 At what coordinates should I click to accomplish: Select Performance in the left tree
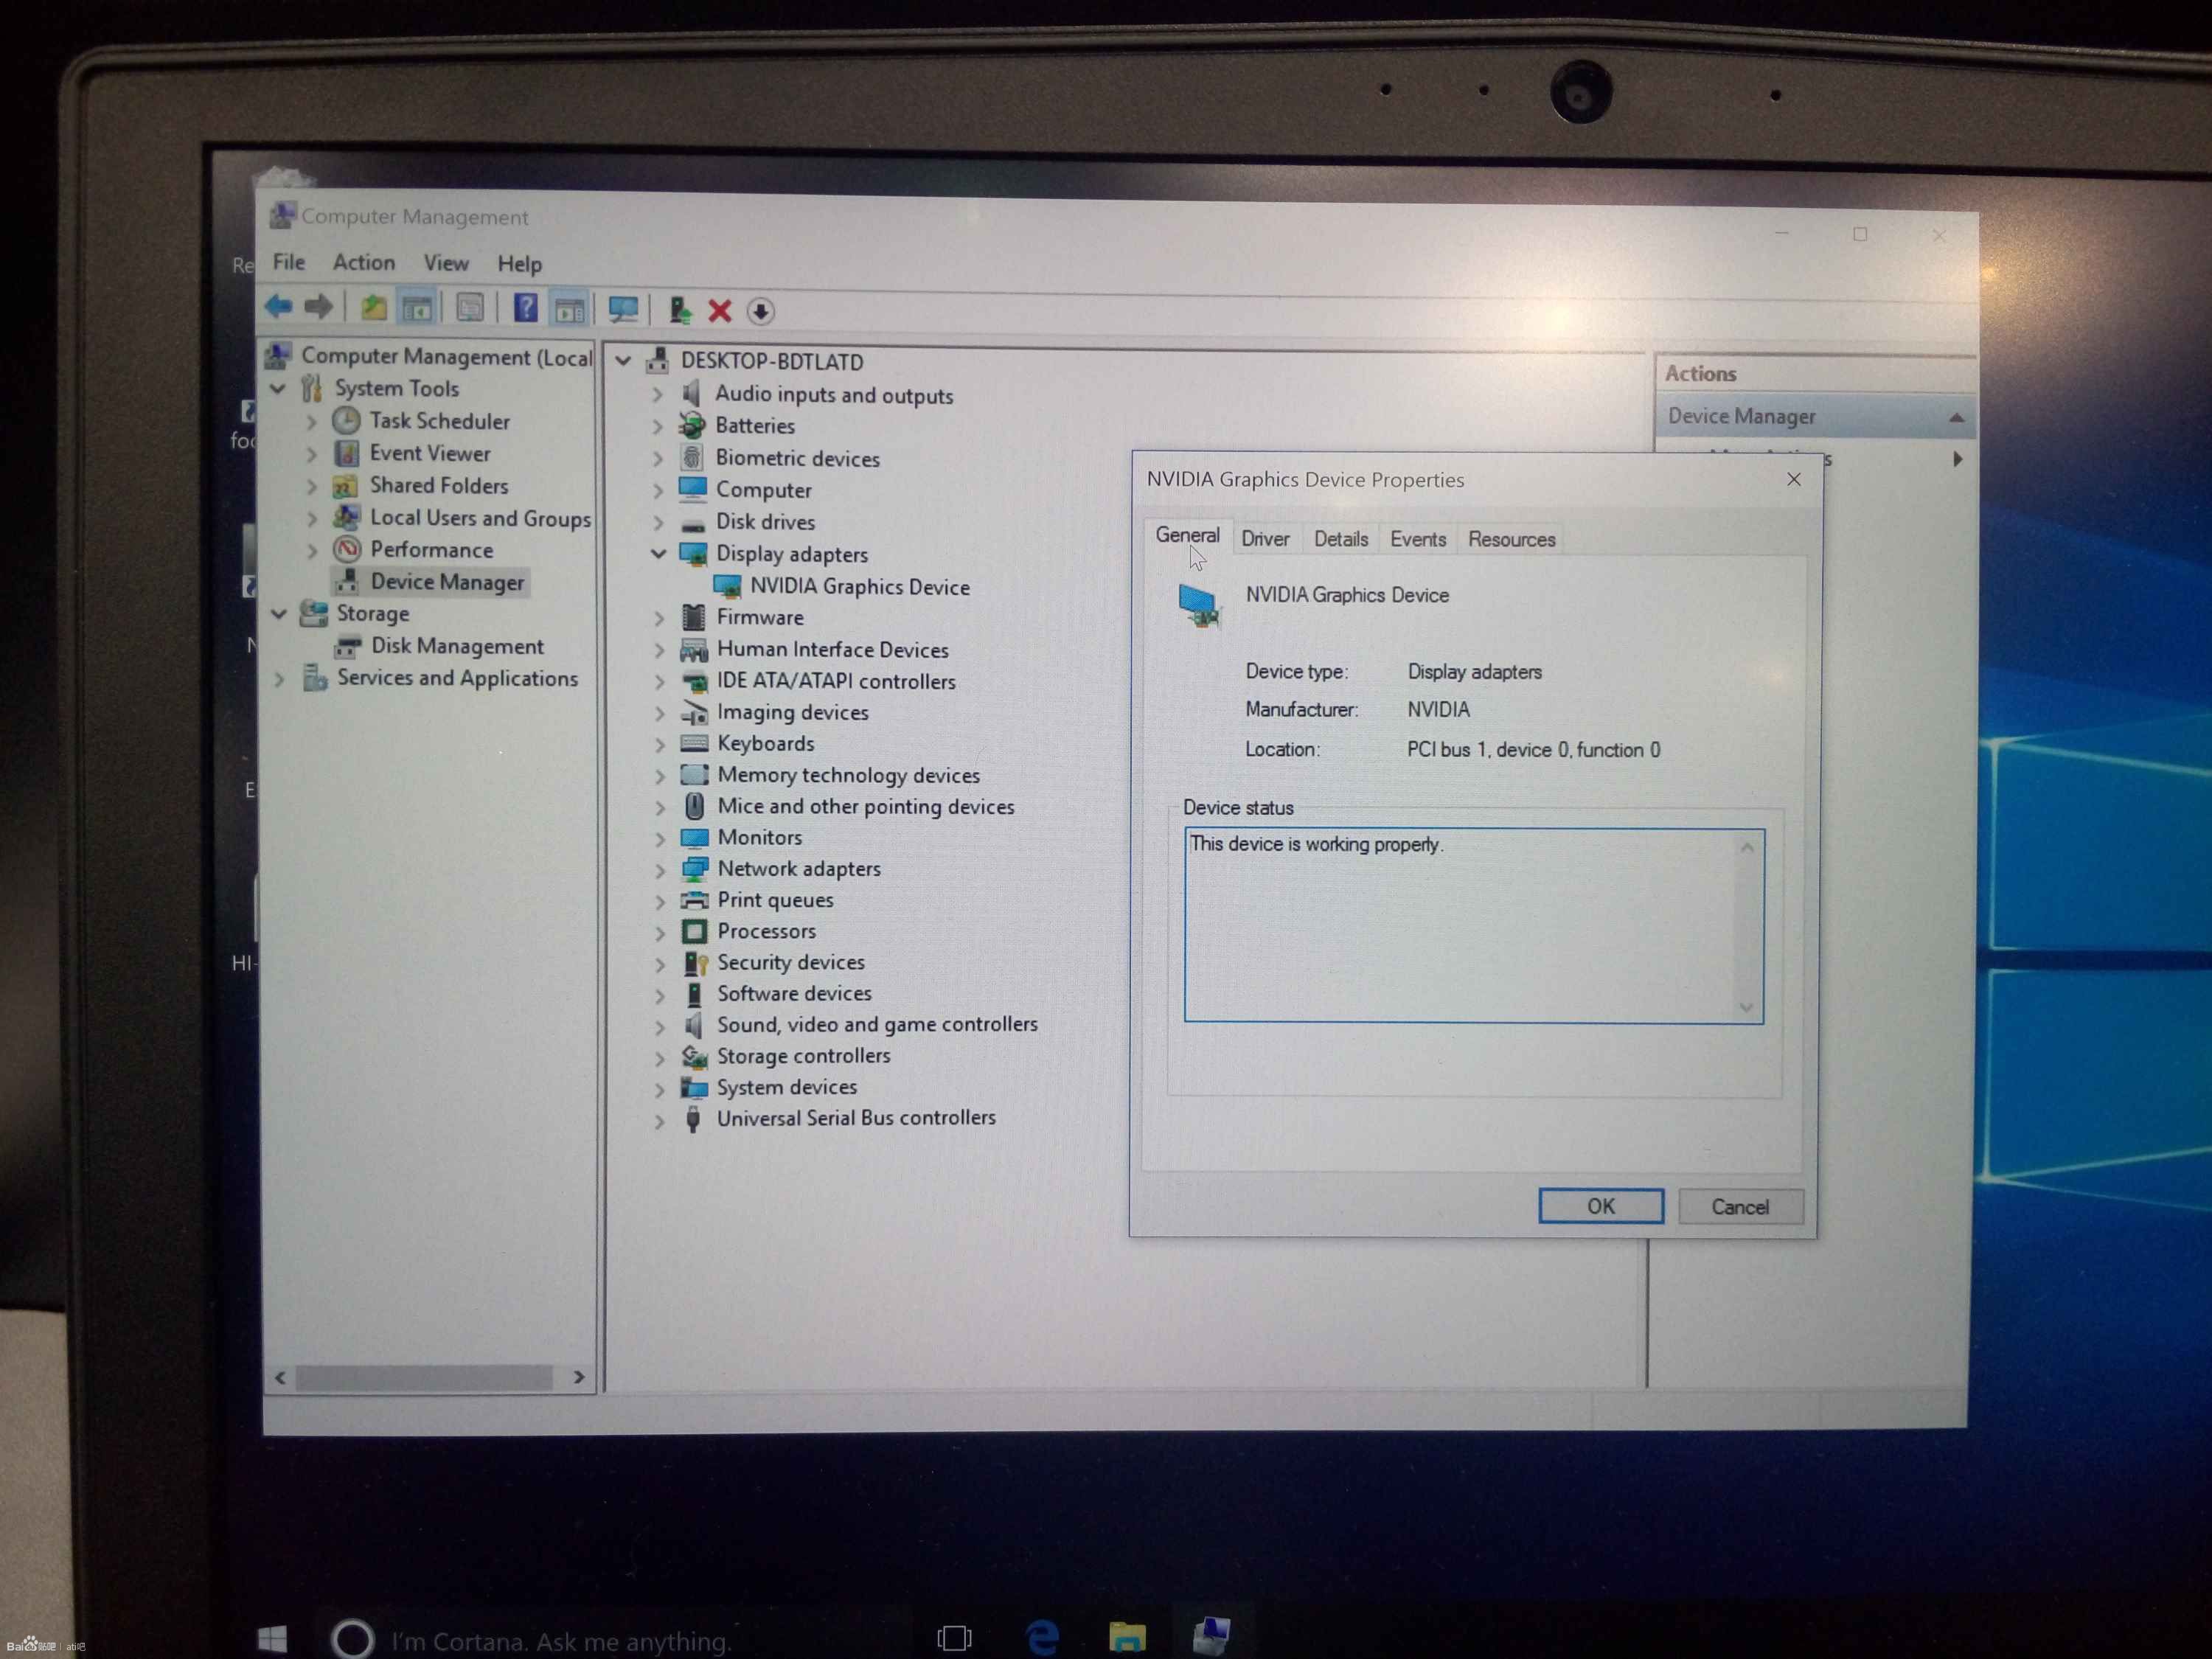[431, 550]
